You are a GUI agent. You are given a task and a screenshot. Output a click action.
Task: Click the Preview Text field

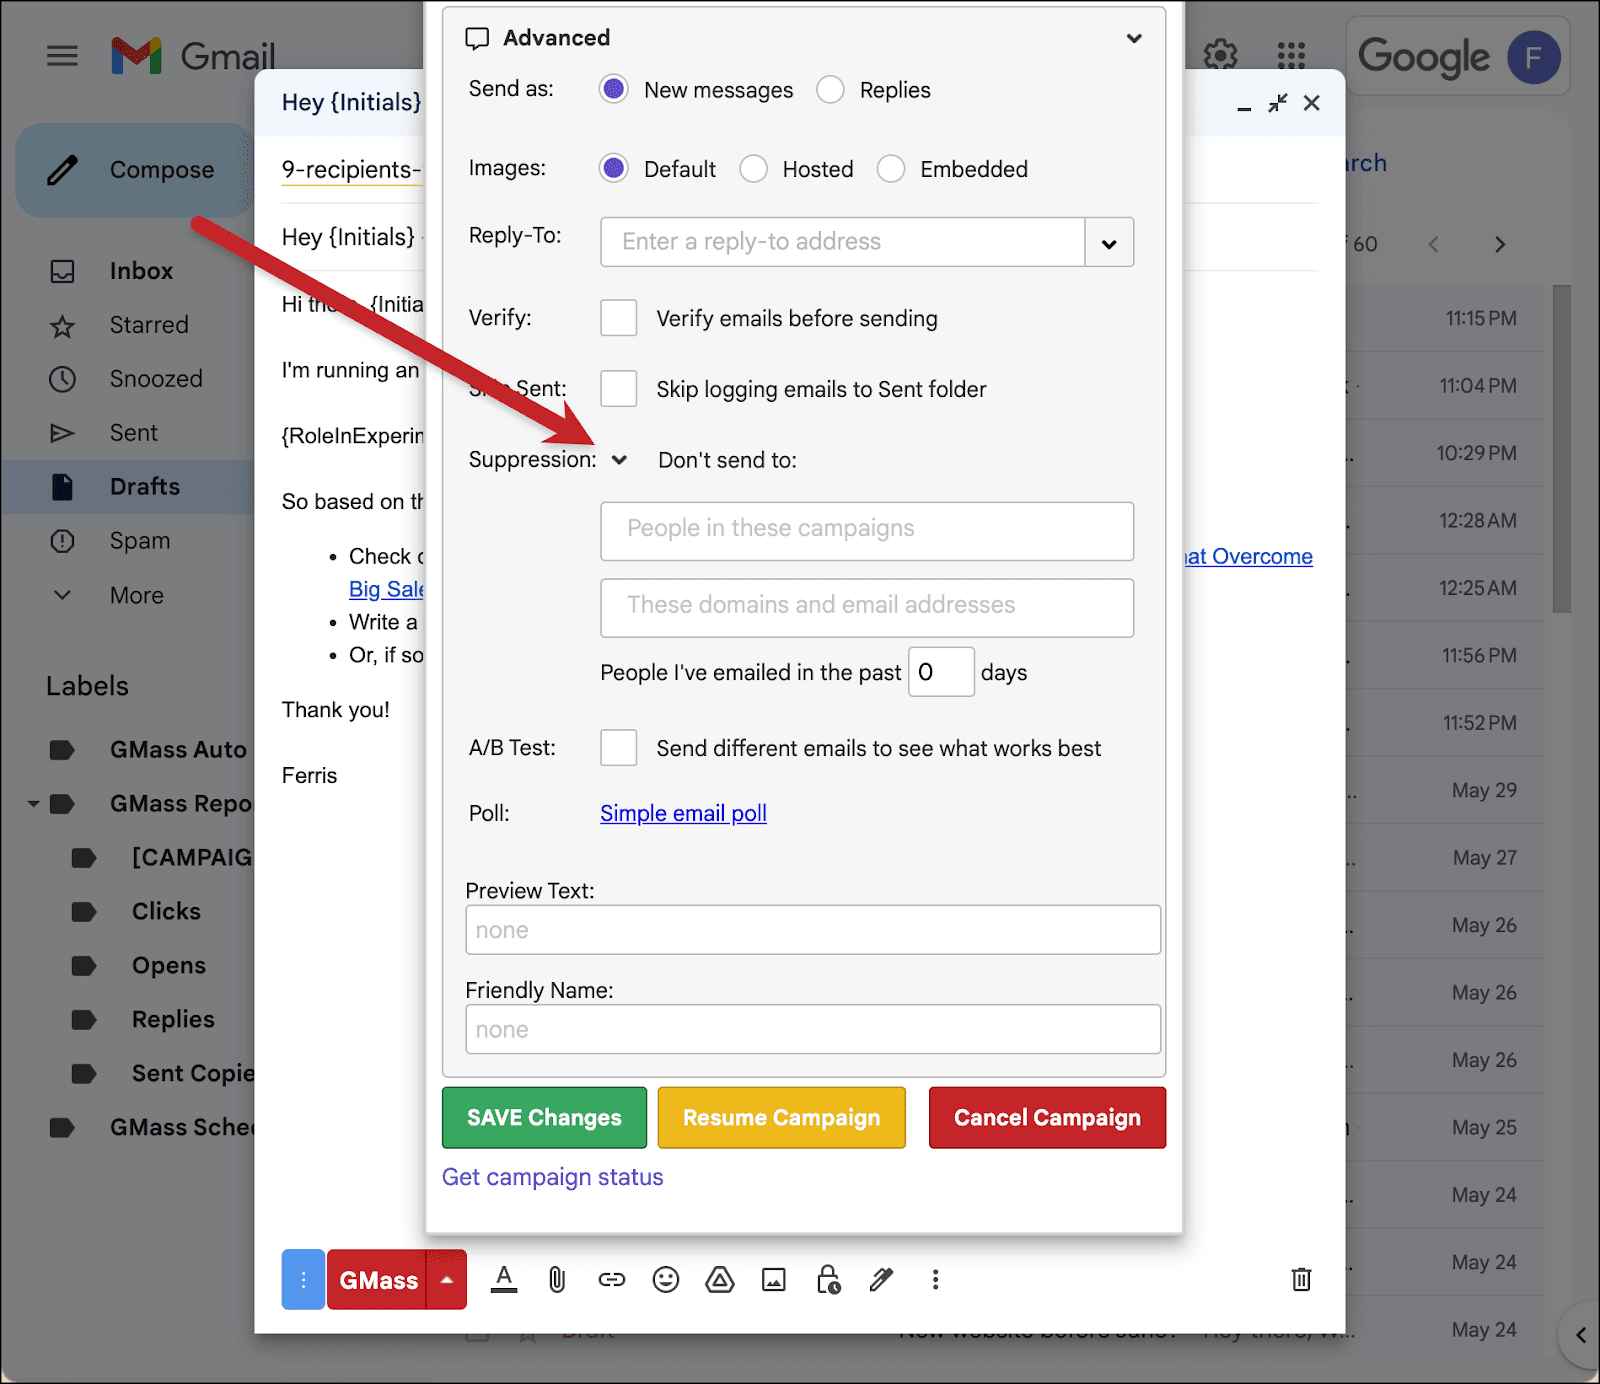point(813,930)
